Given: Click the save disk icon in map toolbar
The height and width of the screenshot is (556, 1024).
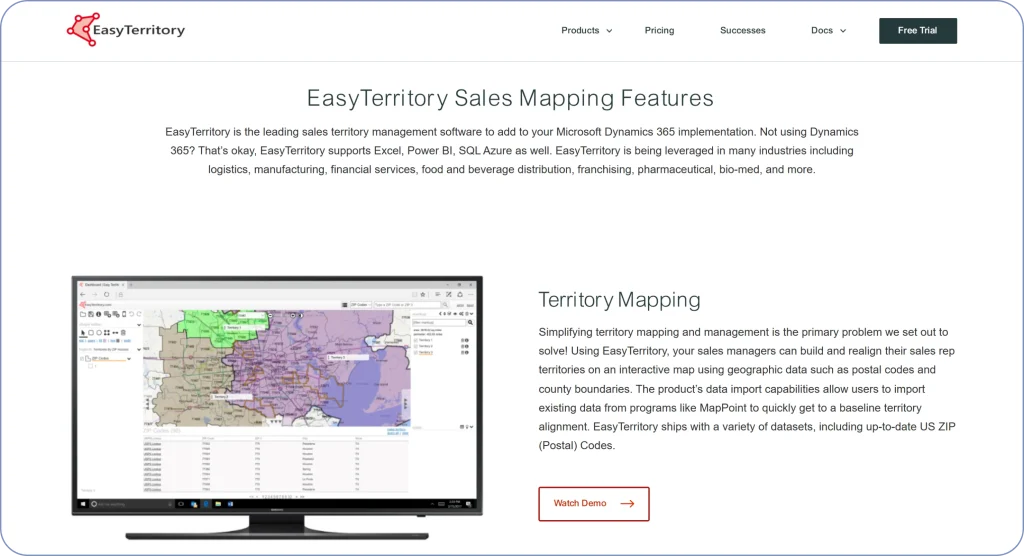Looking at the screenshot, I should coord(91,314).
